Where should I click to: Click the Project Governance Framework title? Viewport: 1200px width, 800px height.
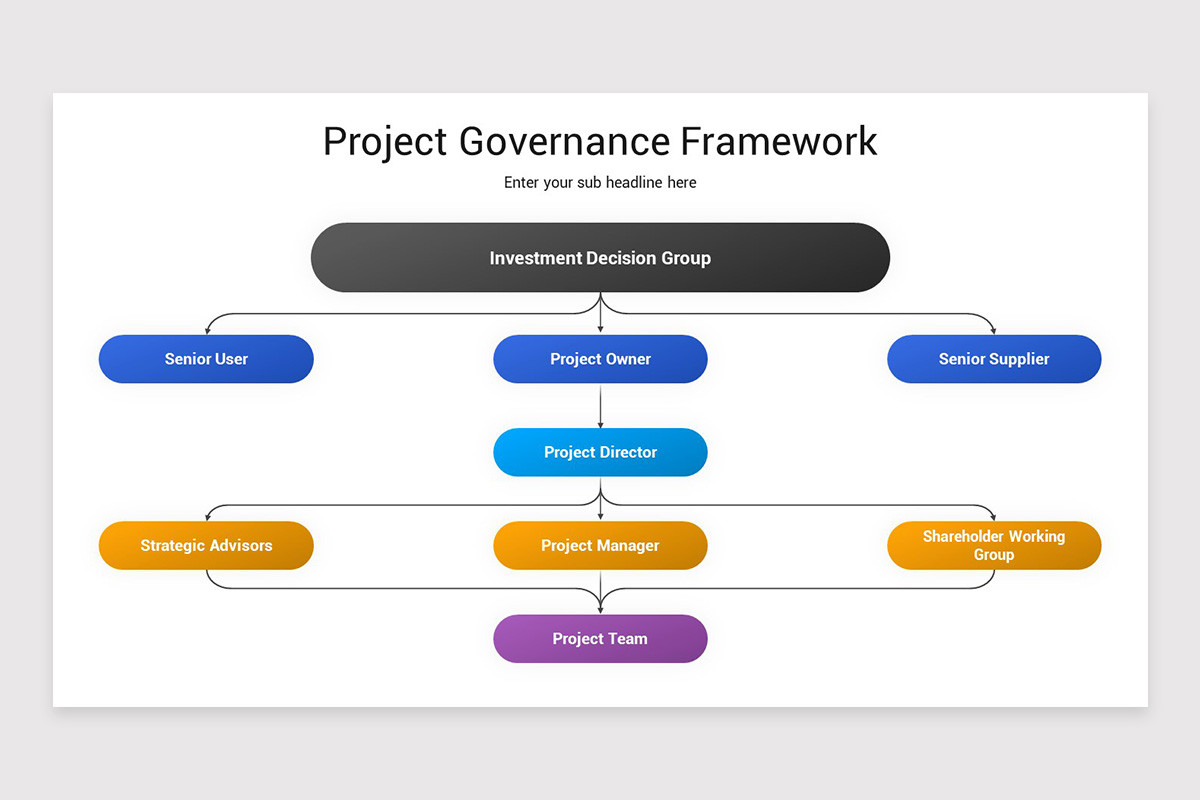600,141
